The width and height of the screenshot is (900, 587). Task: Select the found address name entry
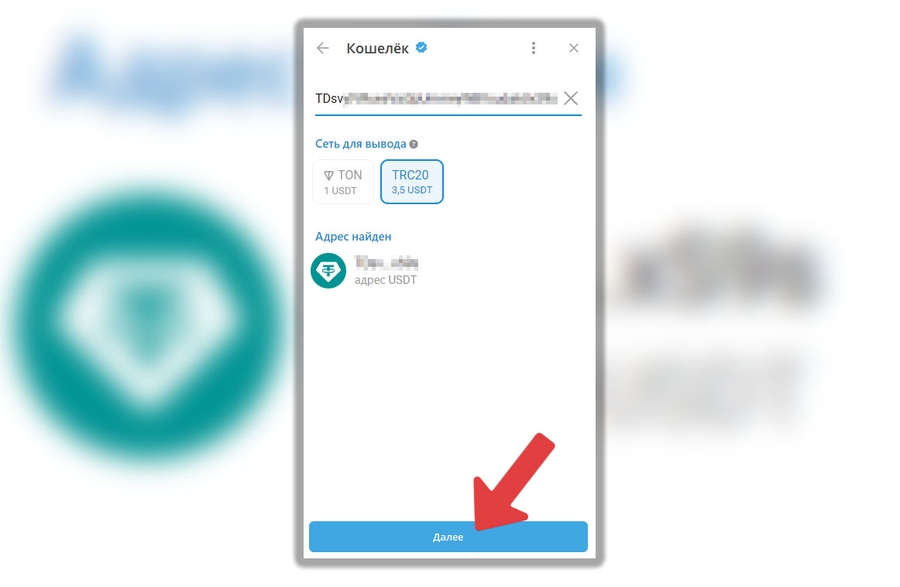386,263
